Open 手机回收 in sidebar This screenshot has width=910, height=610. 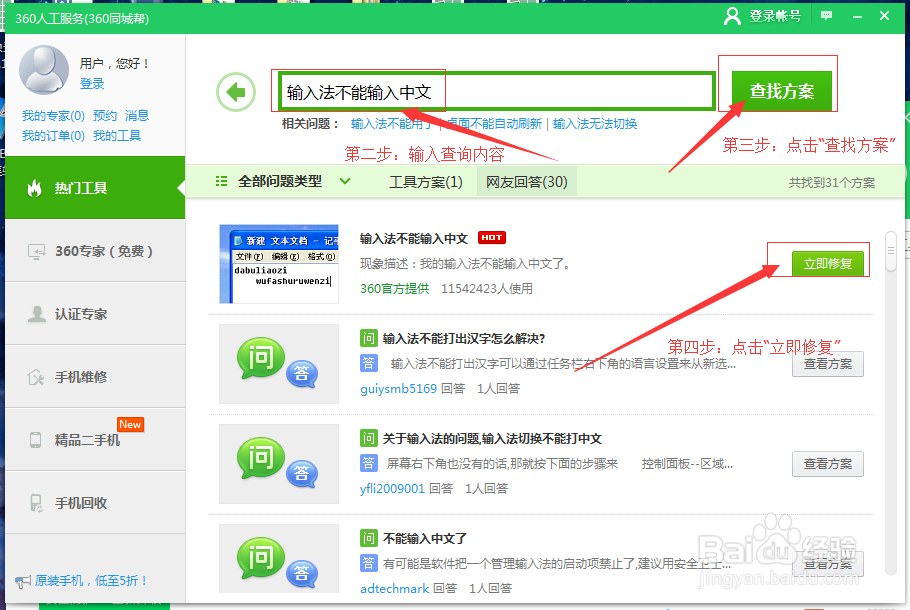click(x=95, y=503)
